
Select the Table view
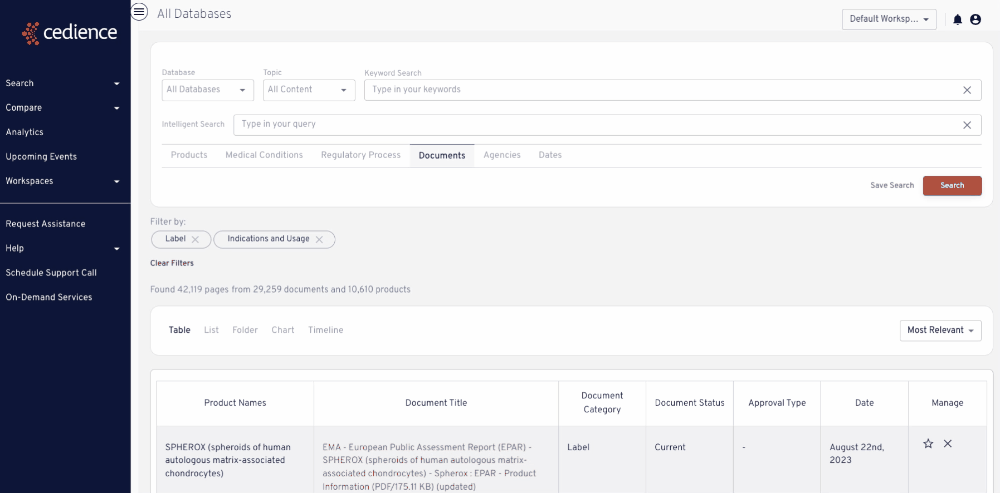point(179,330)
